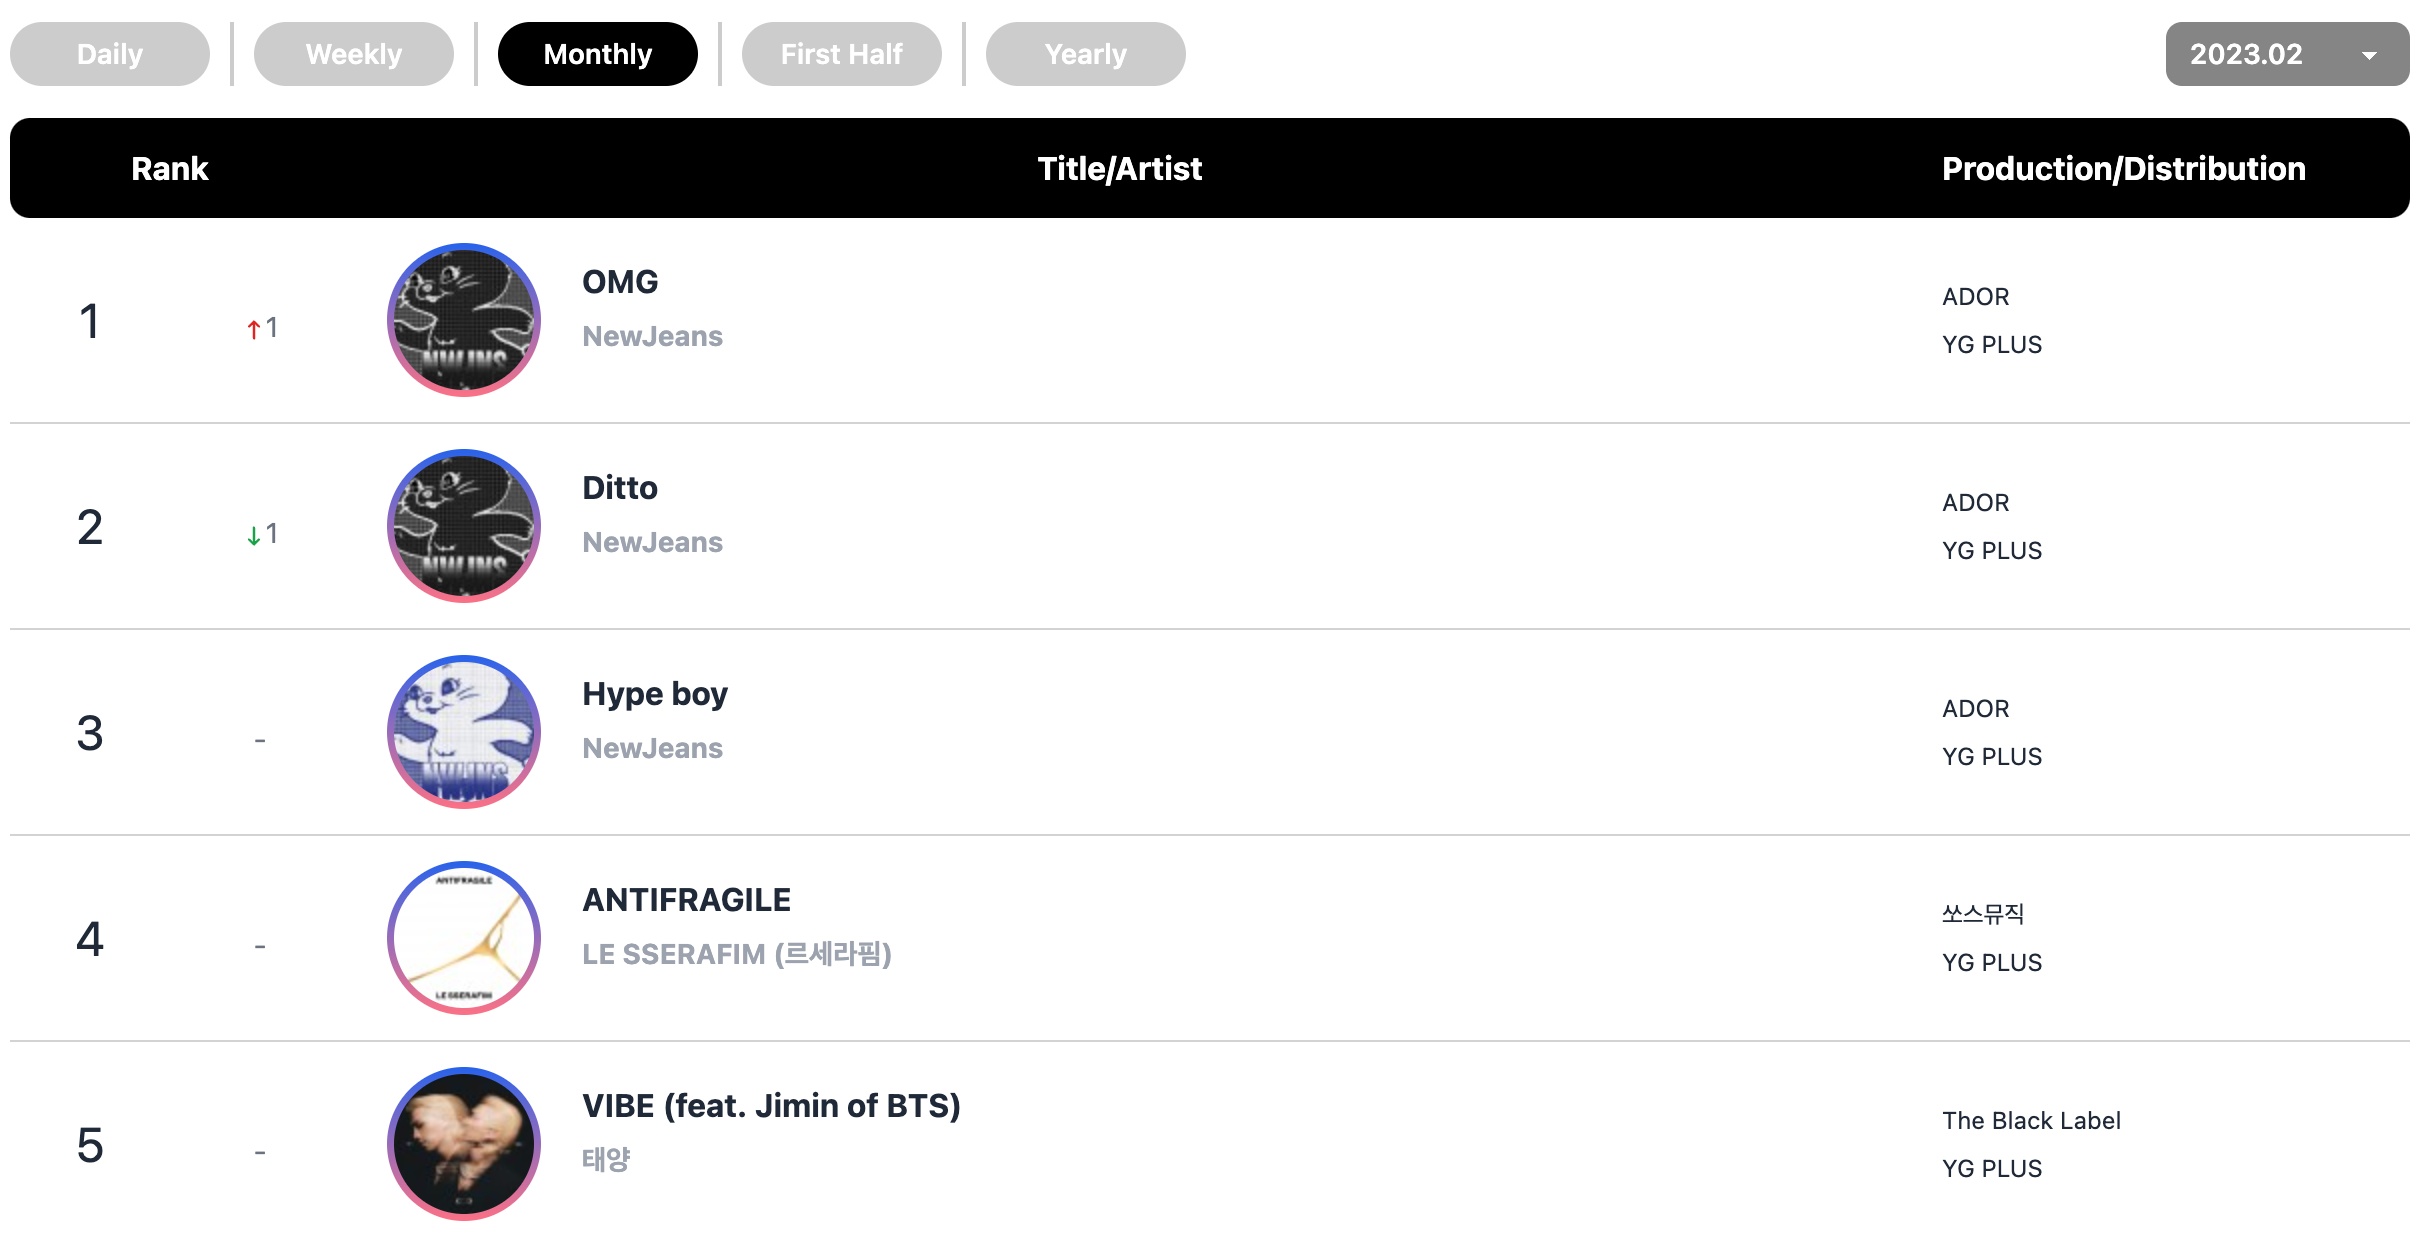Viewport: 2430px width, 1246px height.
Task: Click the Ditto album cover thumbnail
Action: (x=464, y=526)
